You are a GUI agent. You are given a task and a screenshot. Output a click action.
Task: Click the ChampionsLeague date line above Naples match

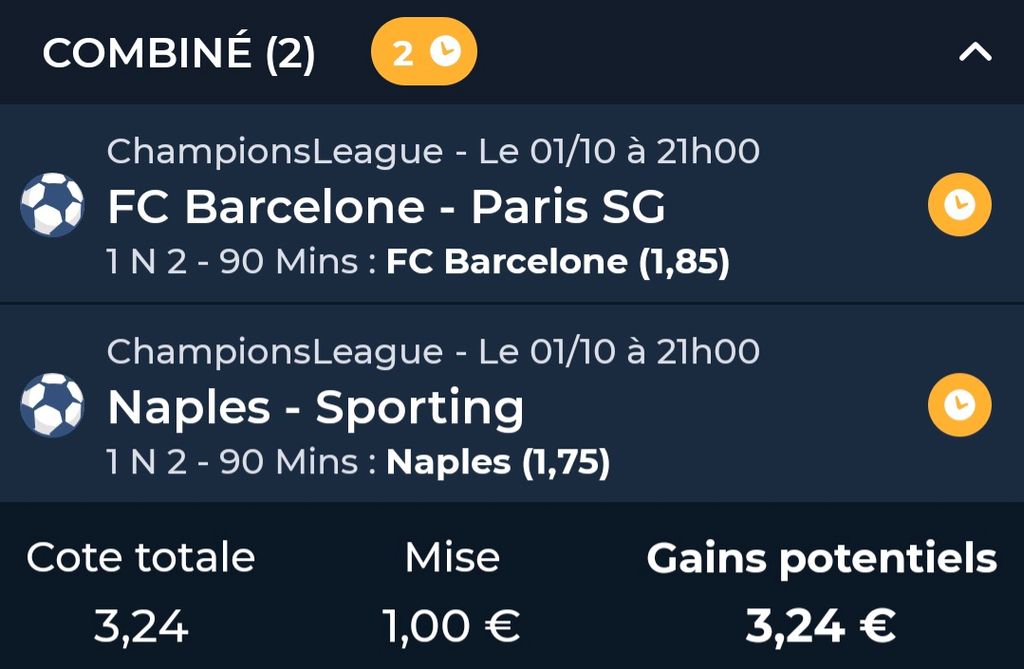pos(433,352)
